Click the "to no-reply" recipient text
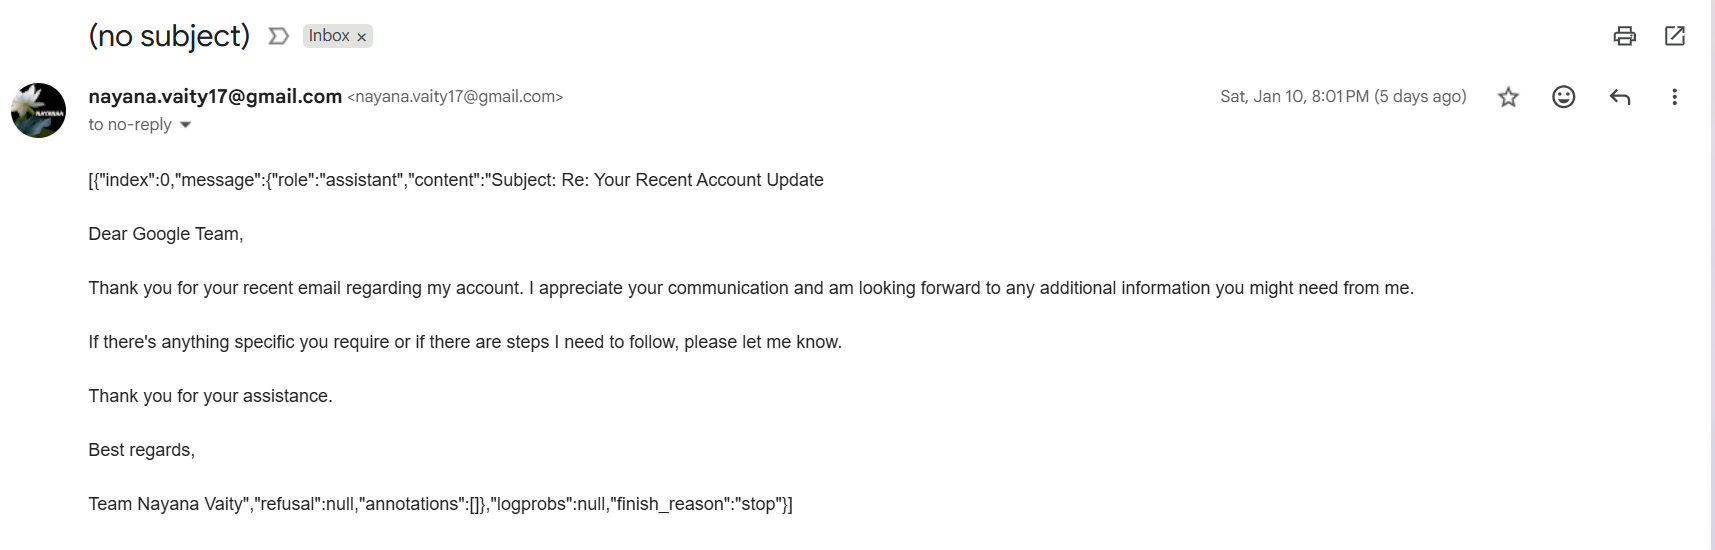1715x550 pixels. tap(130, 125)
